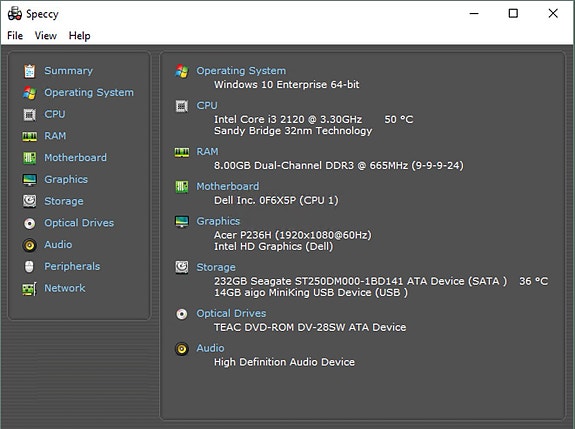Click the Windows flag icon beside Operating System heading
The height and width of the screenshot is (429, 575).
(182, 71)
